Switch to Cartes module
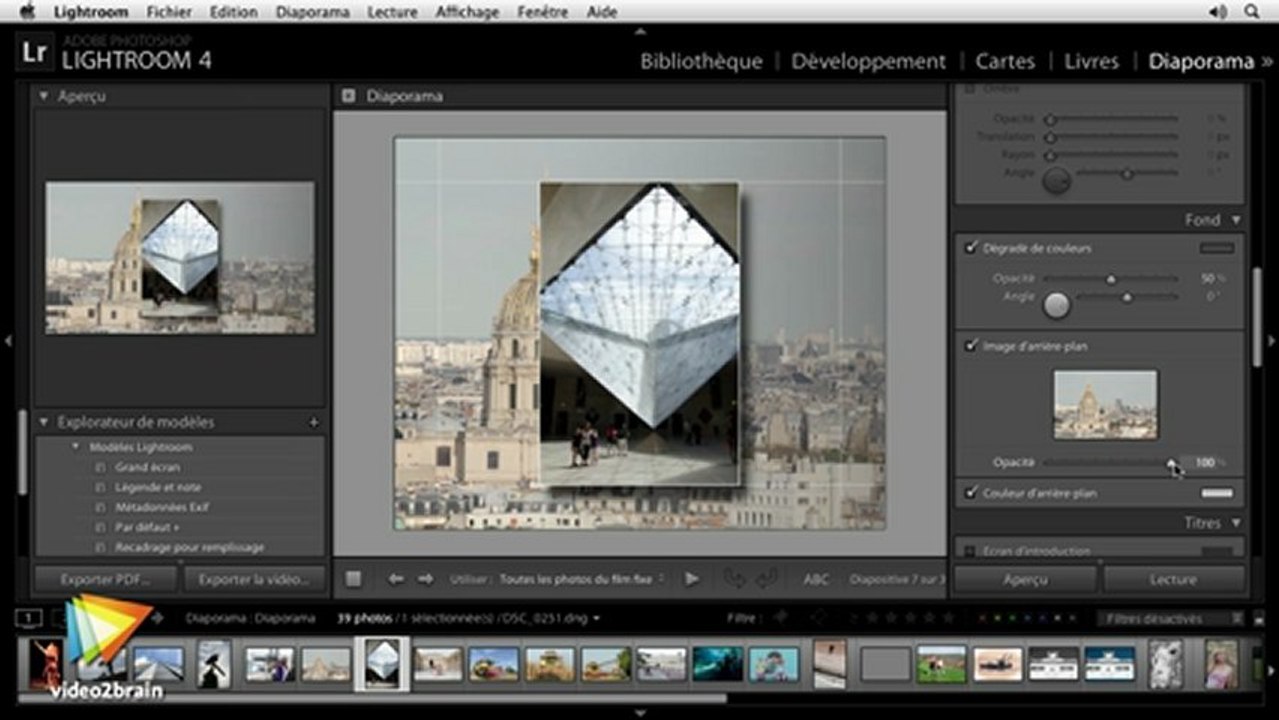Image resolution: width=1279 pixels, height=720 pixels. pyautogui.click(x=1005, y=61)
